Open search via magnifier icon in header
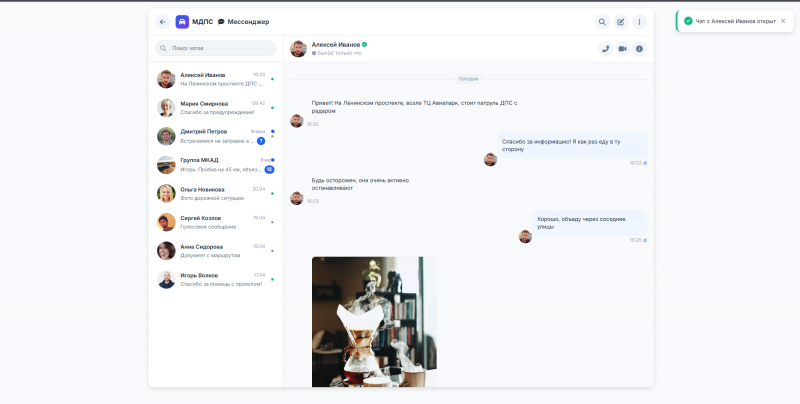Image resolution: width=800 pixels, height=404 pixels. [602, 22]
